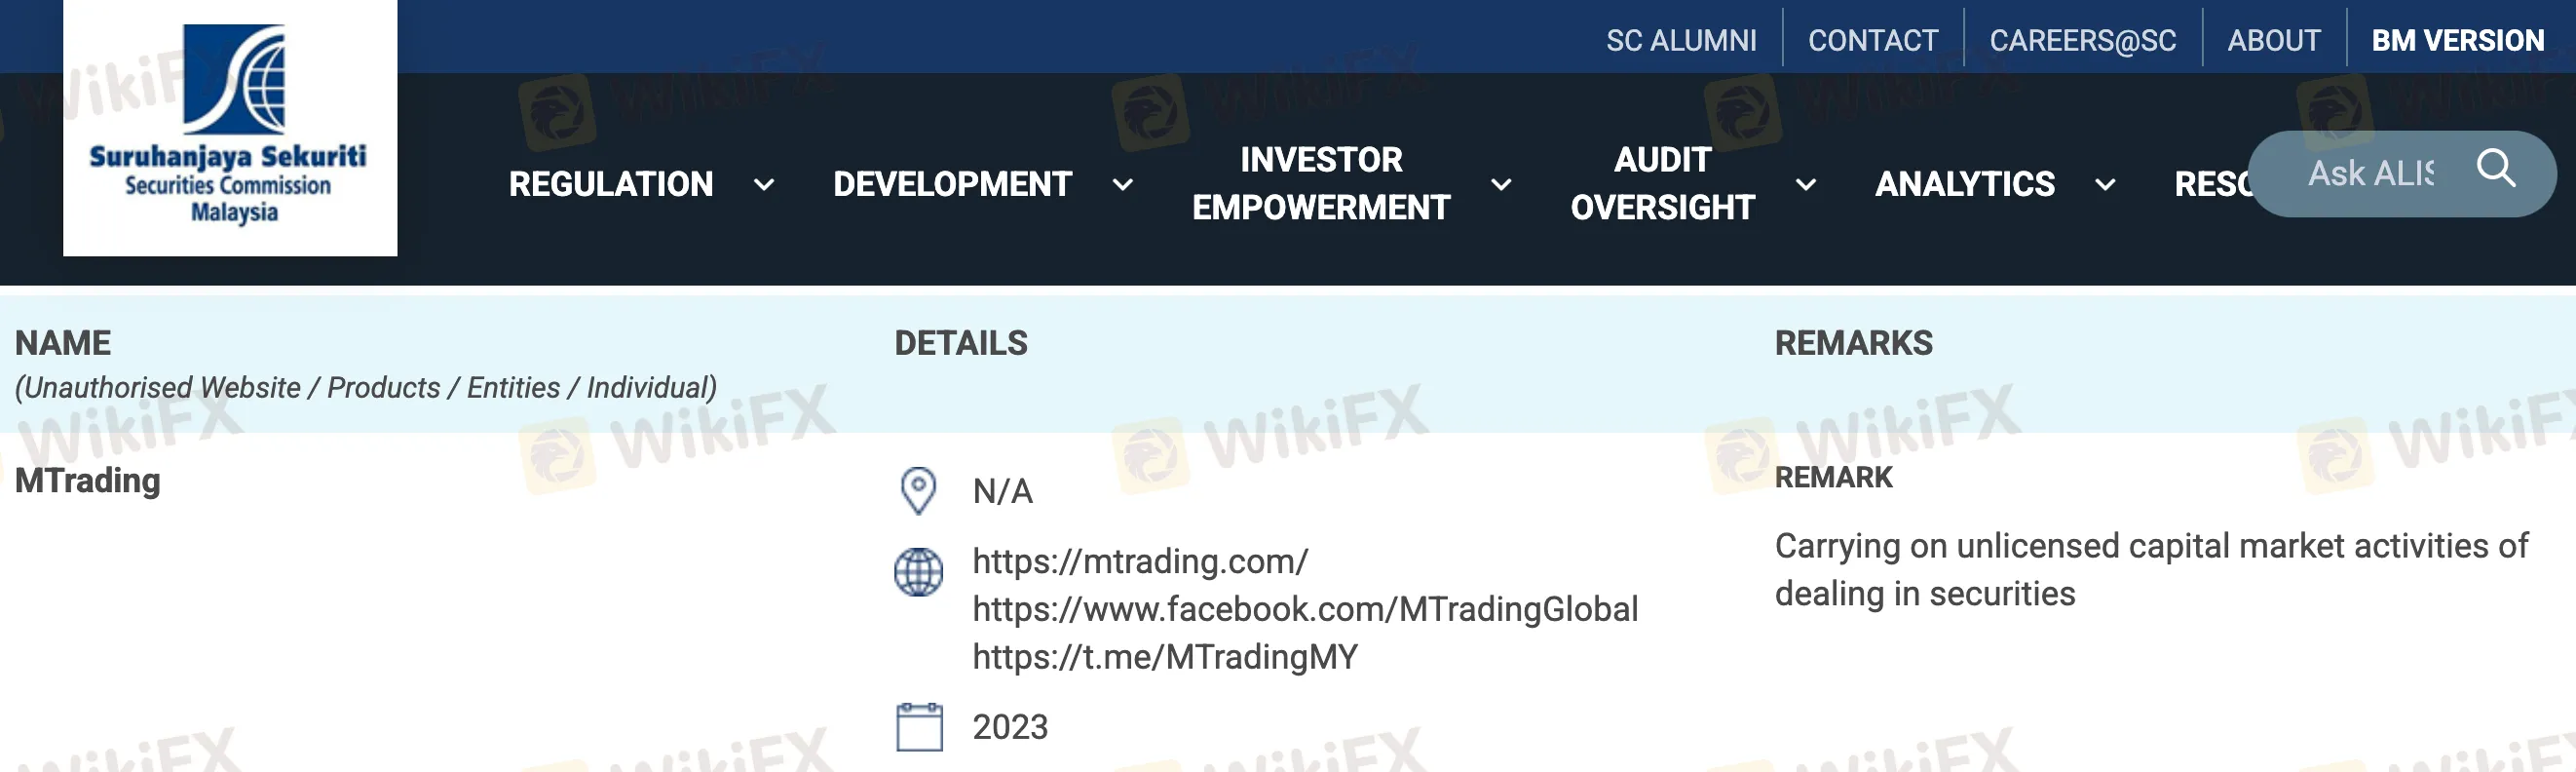Expand the Regulation menu chevron

pos(764,185)
